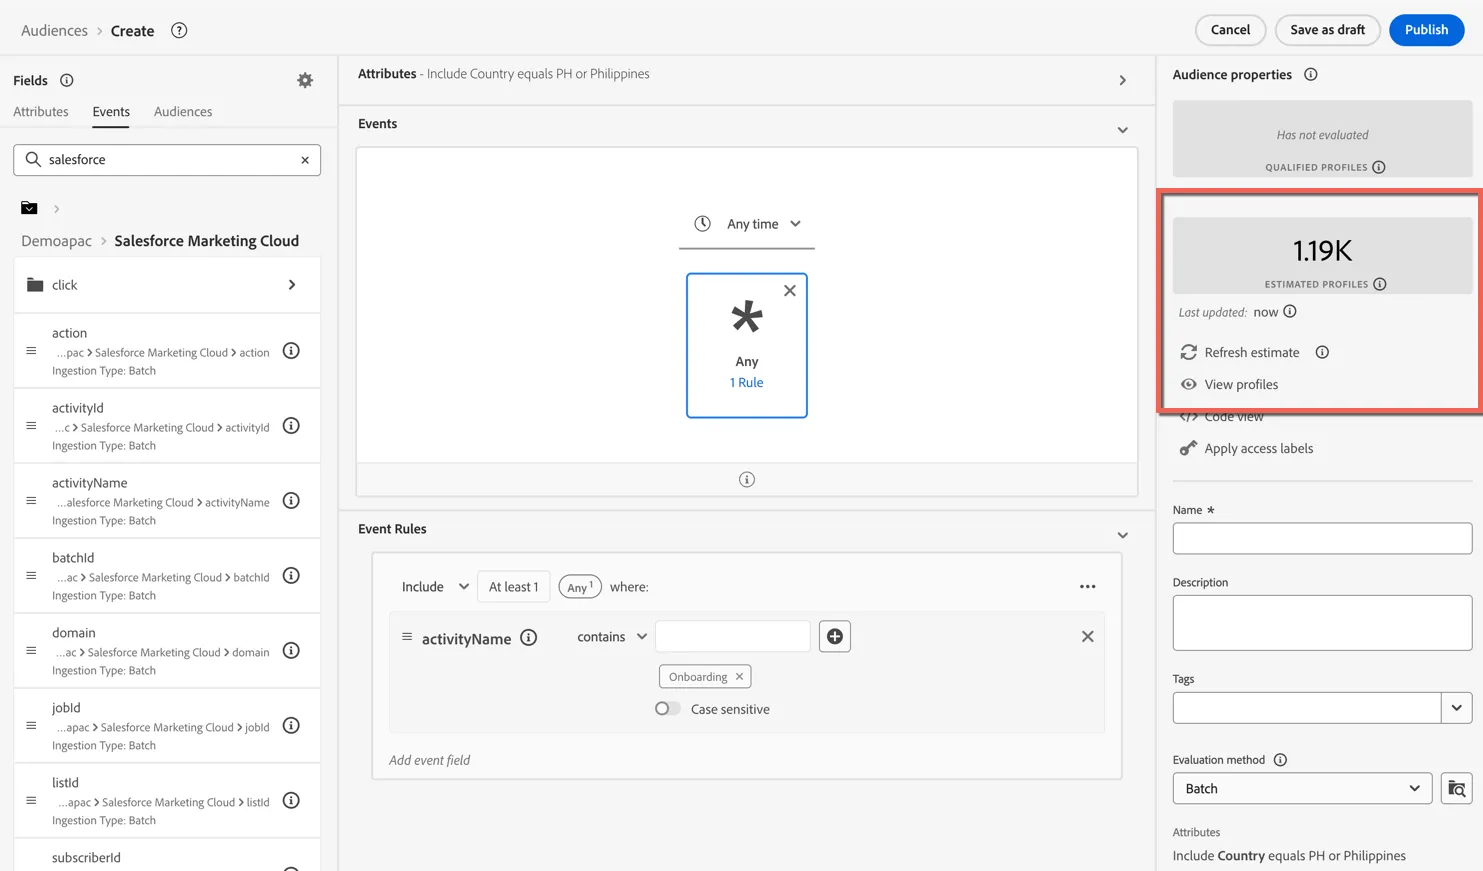The width and height of the screenshot is (1483, 871).
Task: Click the folder icon below search
Action: click(29, 208)
